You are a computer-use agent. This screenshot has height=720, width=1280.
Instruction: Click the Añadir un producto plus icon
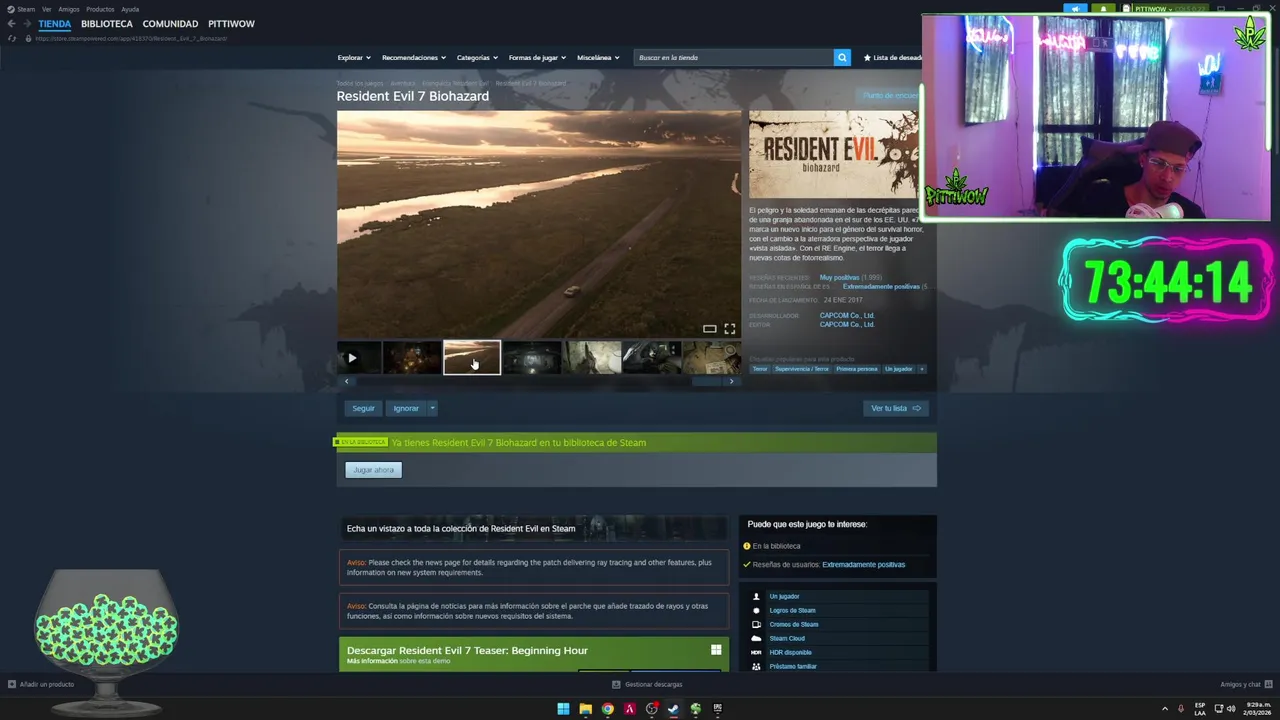click(12, 684)
